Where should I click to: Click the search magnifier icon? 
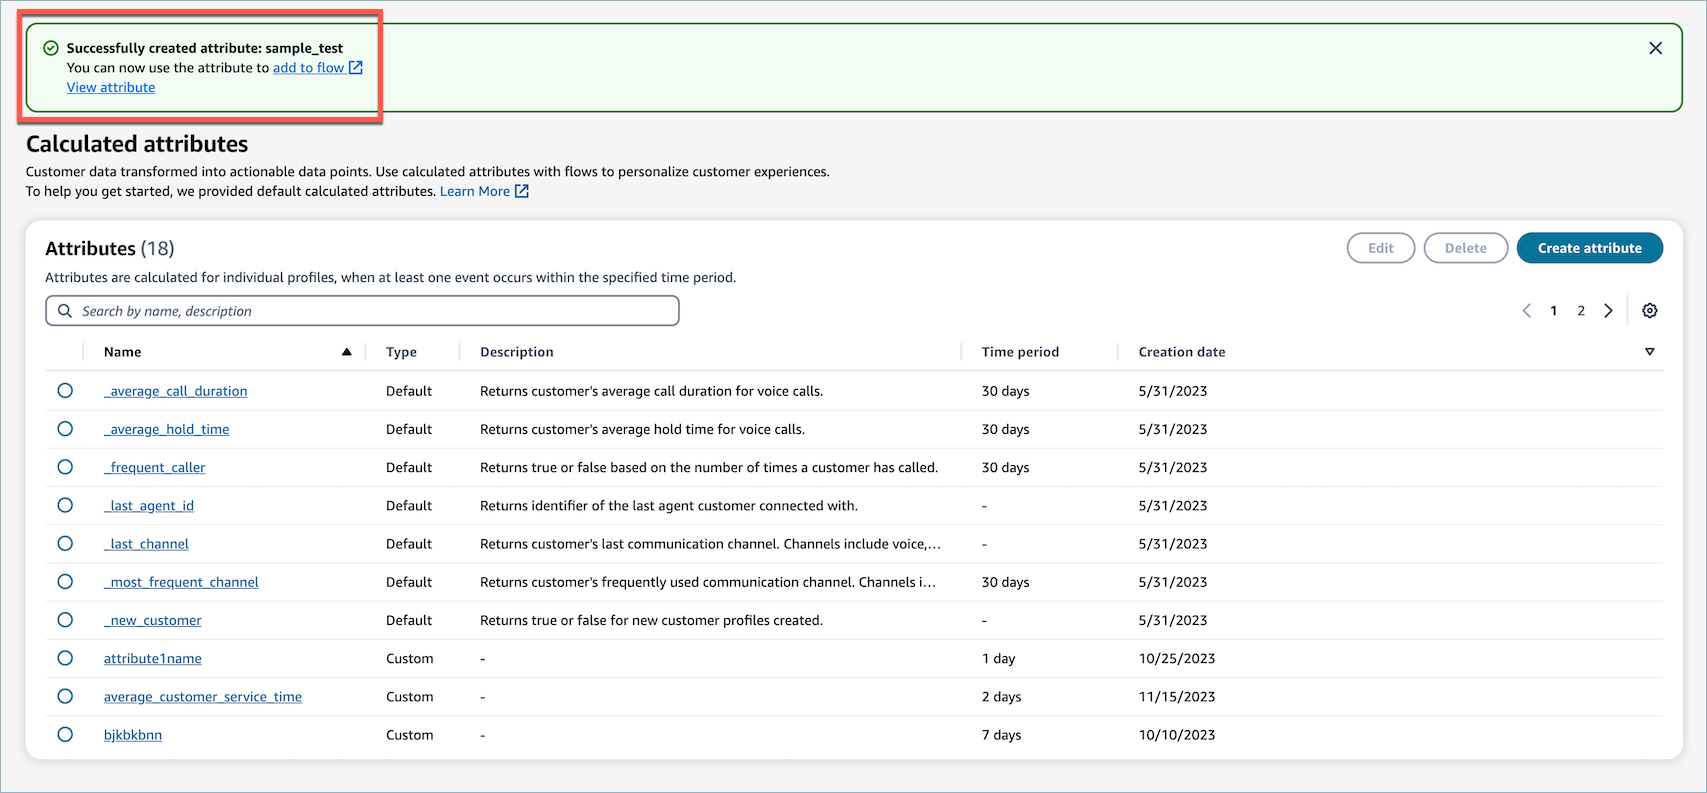tap(65, 311)
